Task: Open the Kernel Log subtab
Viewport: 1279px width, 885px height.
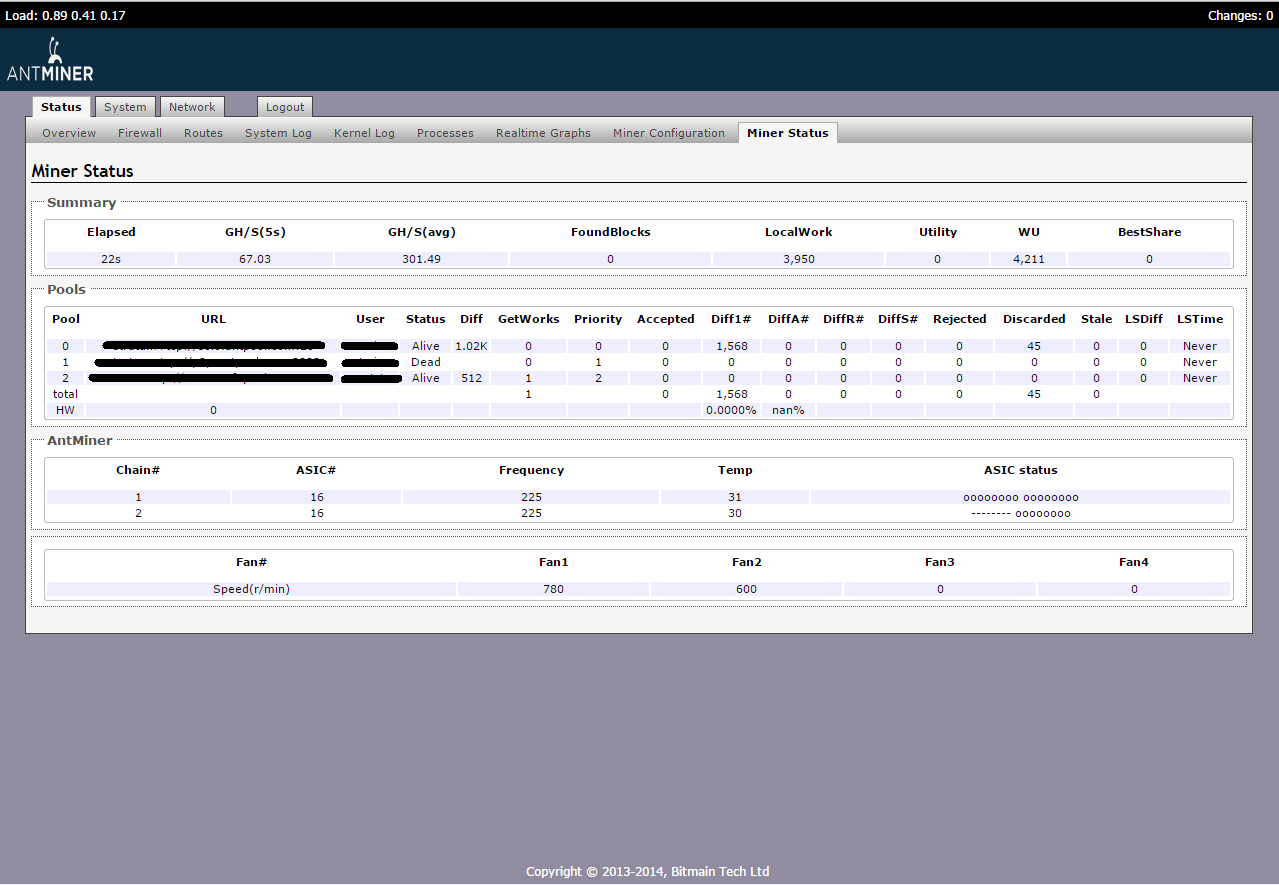Action: [364, 133]
